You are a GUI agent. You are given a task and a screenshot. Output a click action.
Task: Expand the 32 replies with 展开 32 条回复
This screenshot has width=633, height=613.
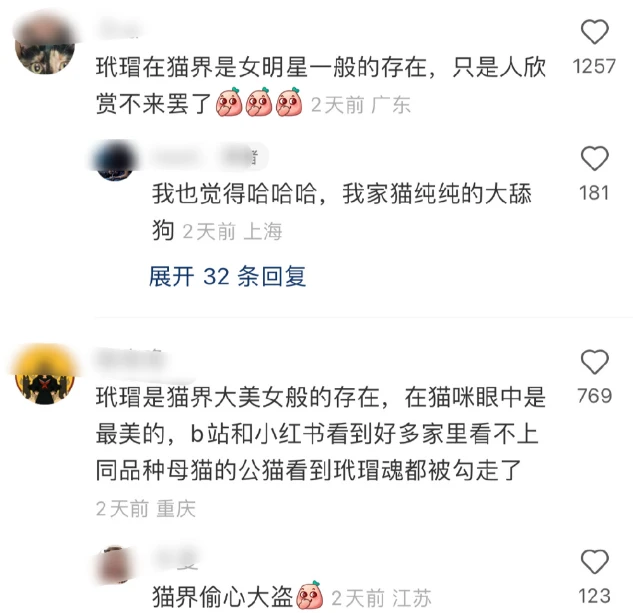227,277
